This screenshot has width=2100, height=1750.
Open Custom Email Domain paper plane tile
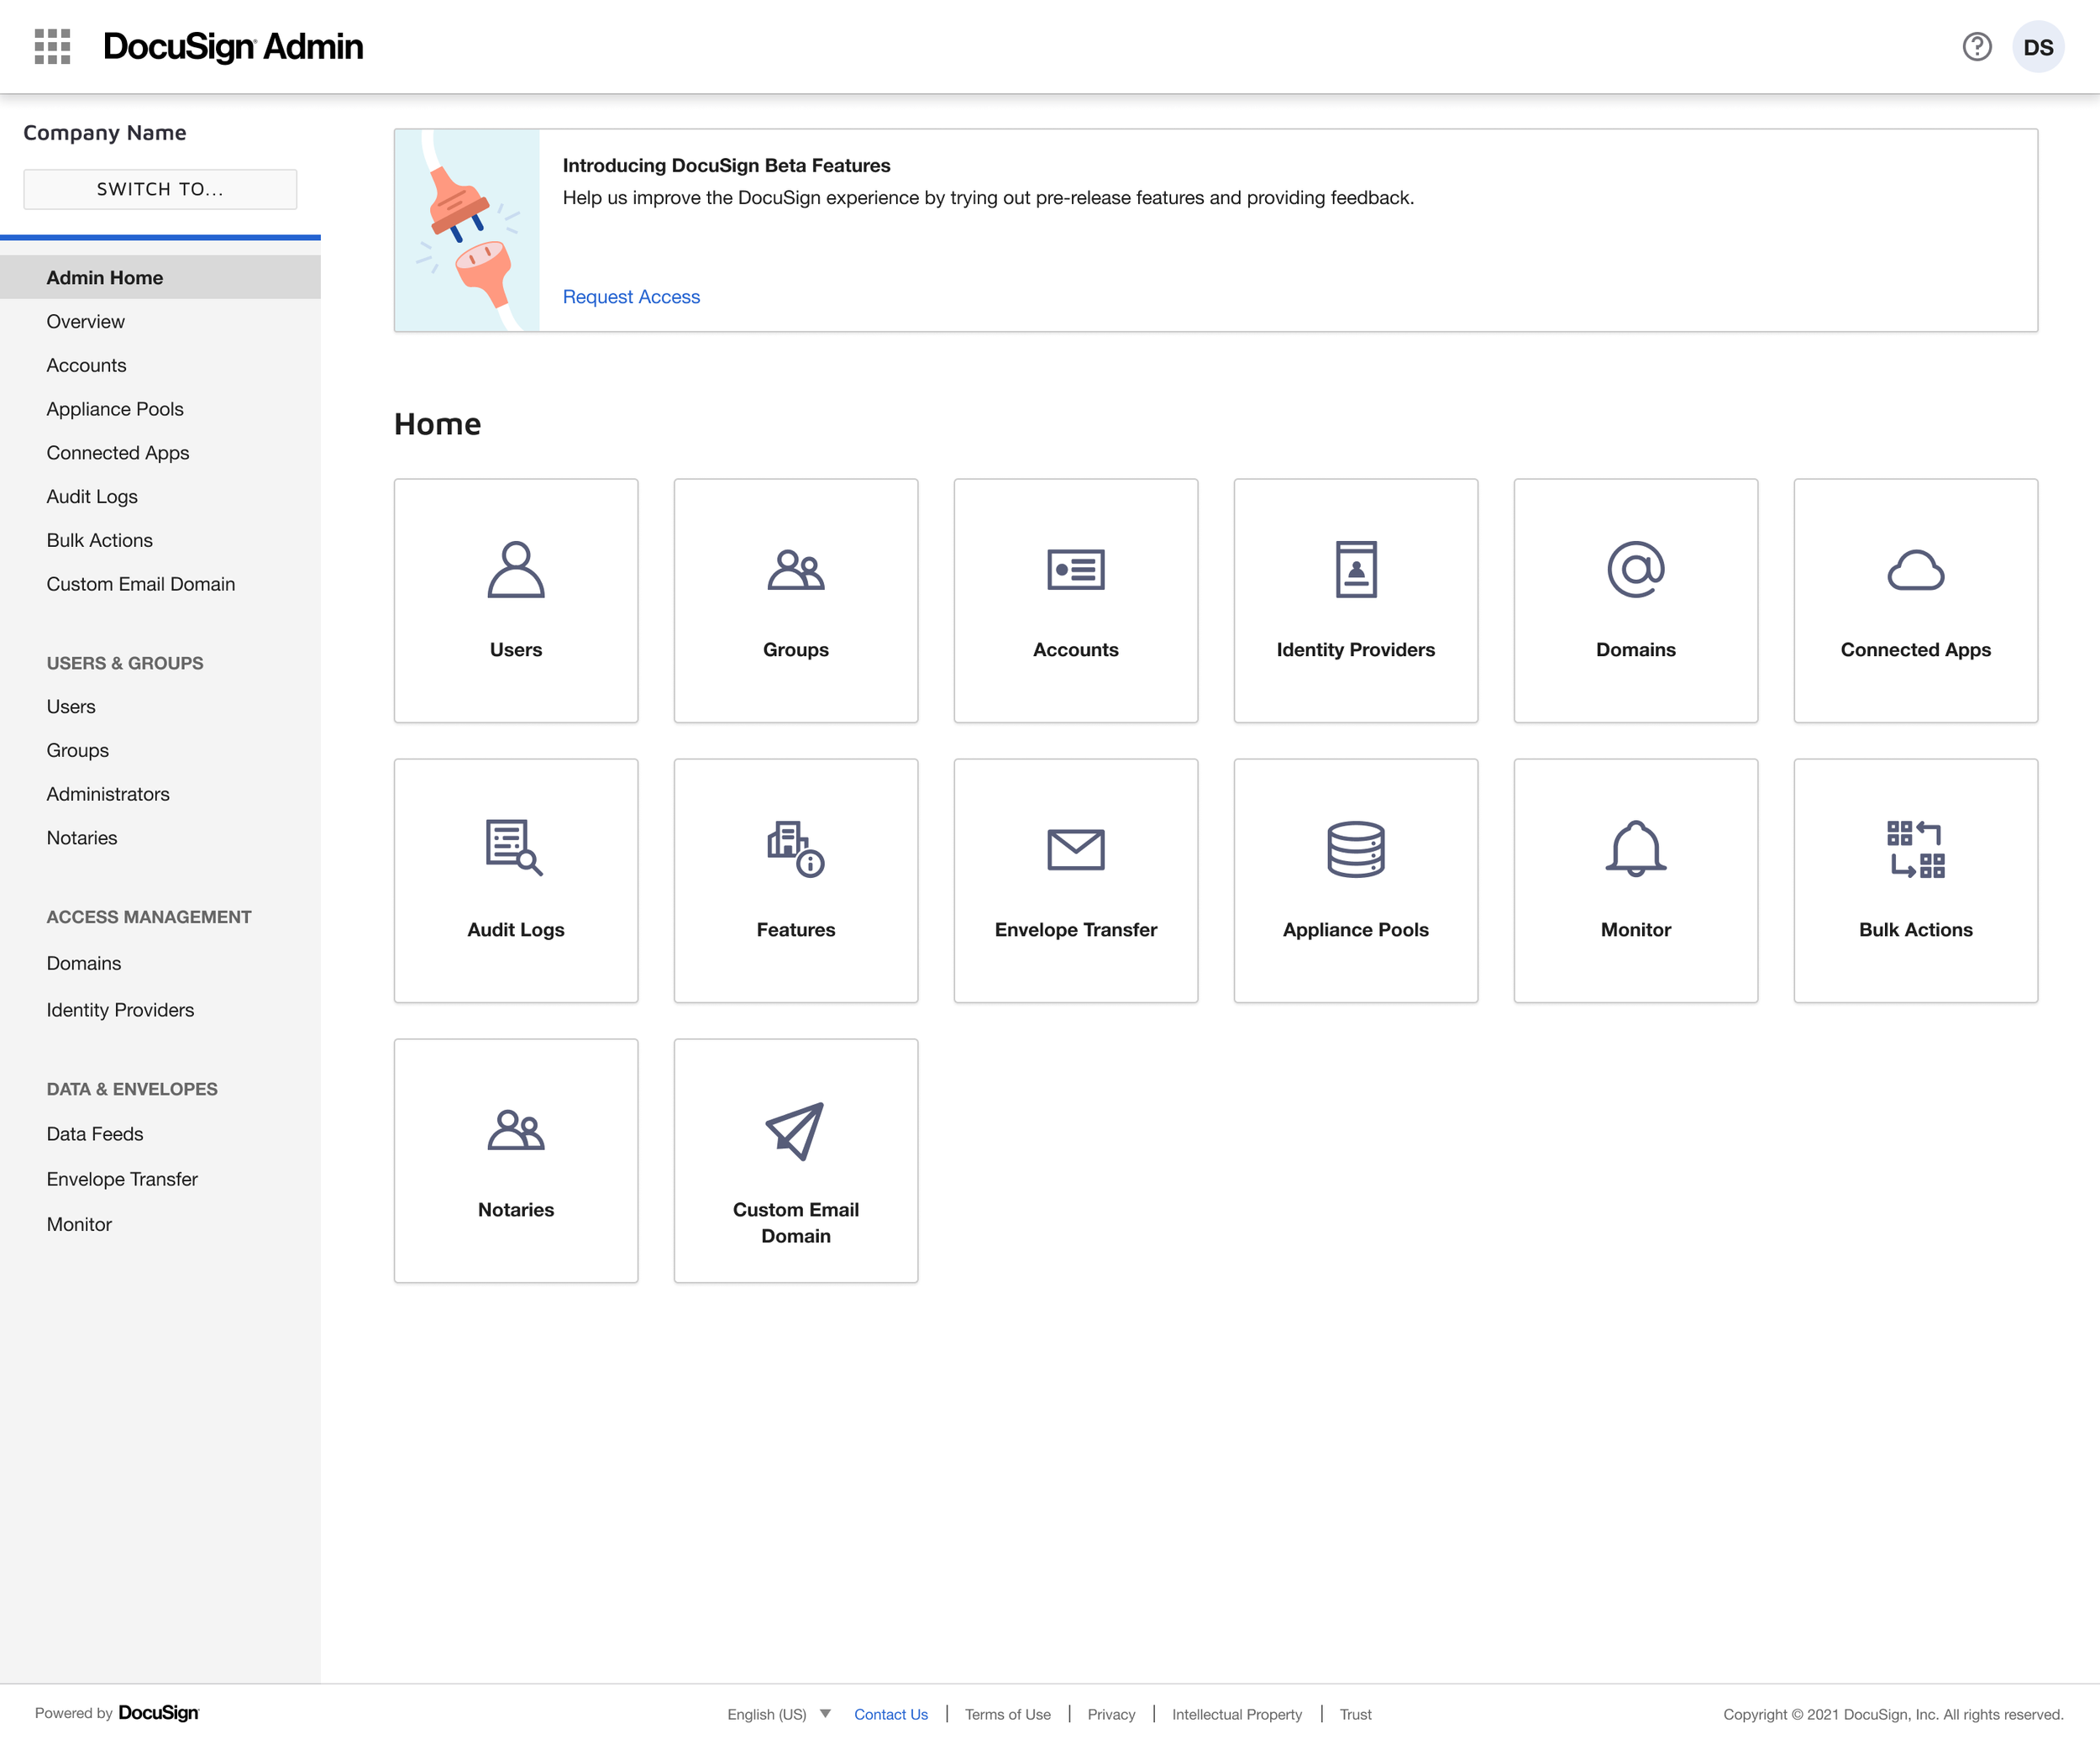point(795,1160)
